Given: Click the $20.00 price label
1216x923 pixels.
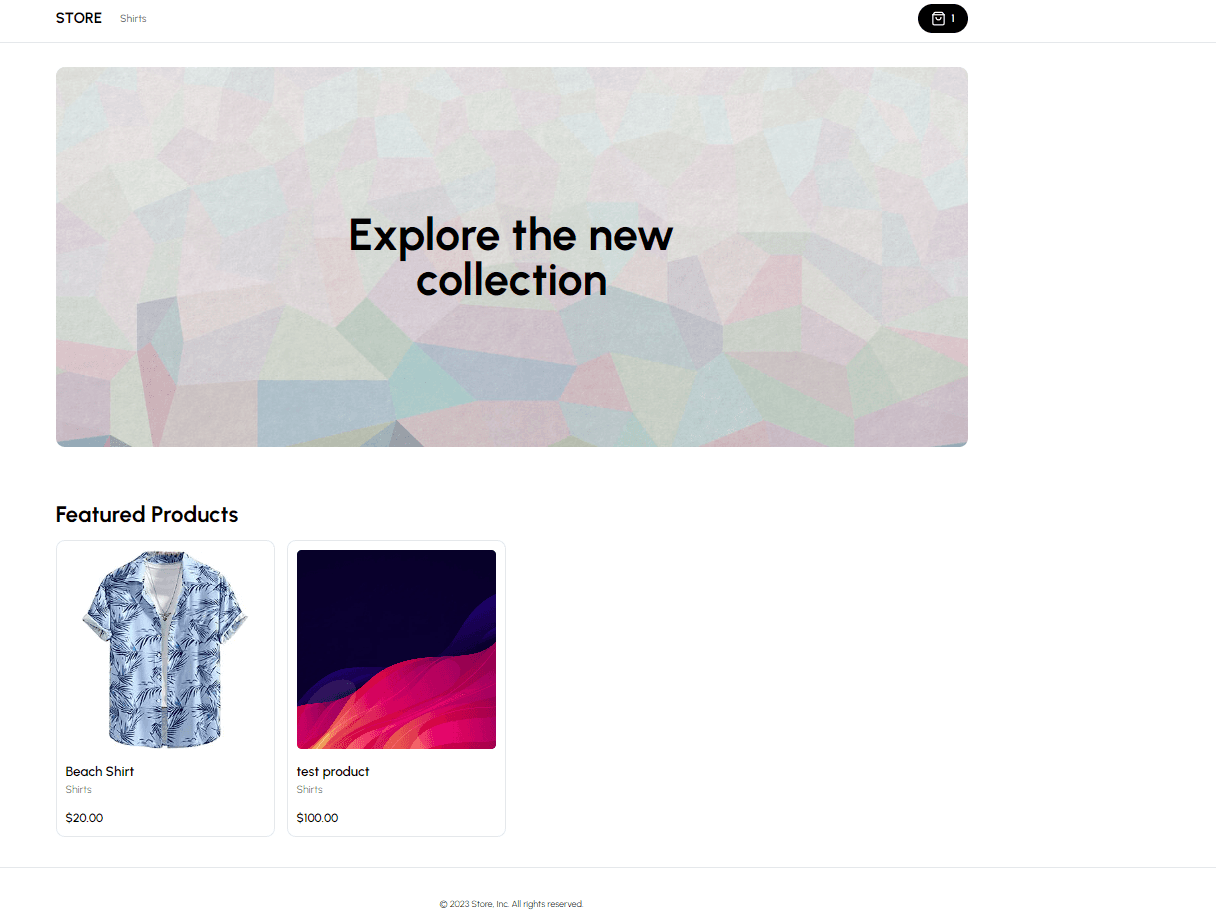Looking at the screenshot, I should tap(84, 818).
